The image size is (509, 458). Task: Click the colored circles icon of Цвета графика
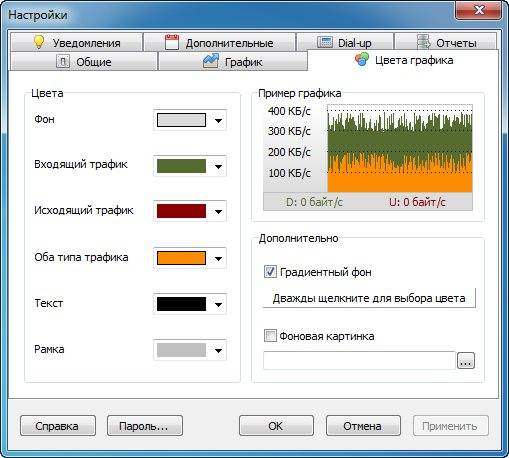click(x=362, y=60)
